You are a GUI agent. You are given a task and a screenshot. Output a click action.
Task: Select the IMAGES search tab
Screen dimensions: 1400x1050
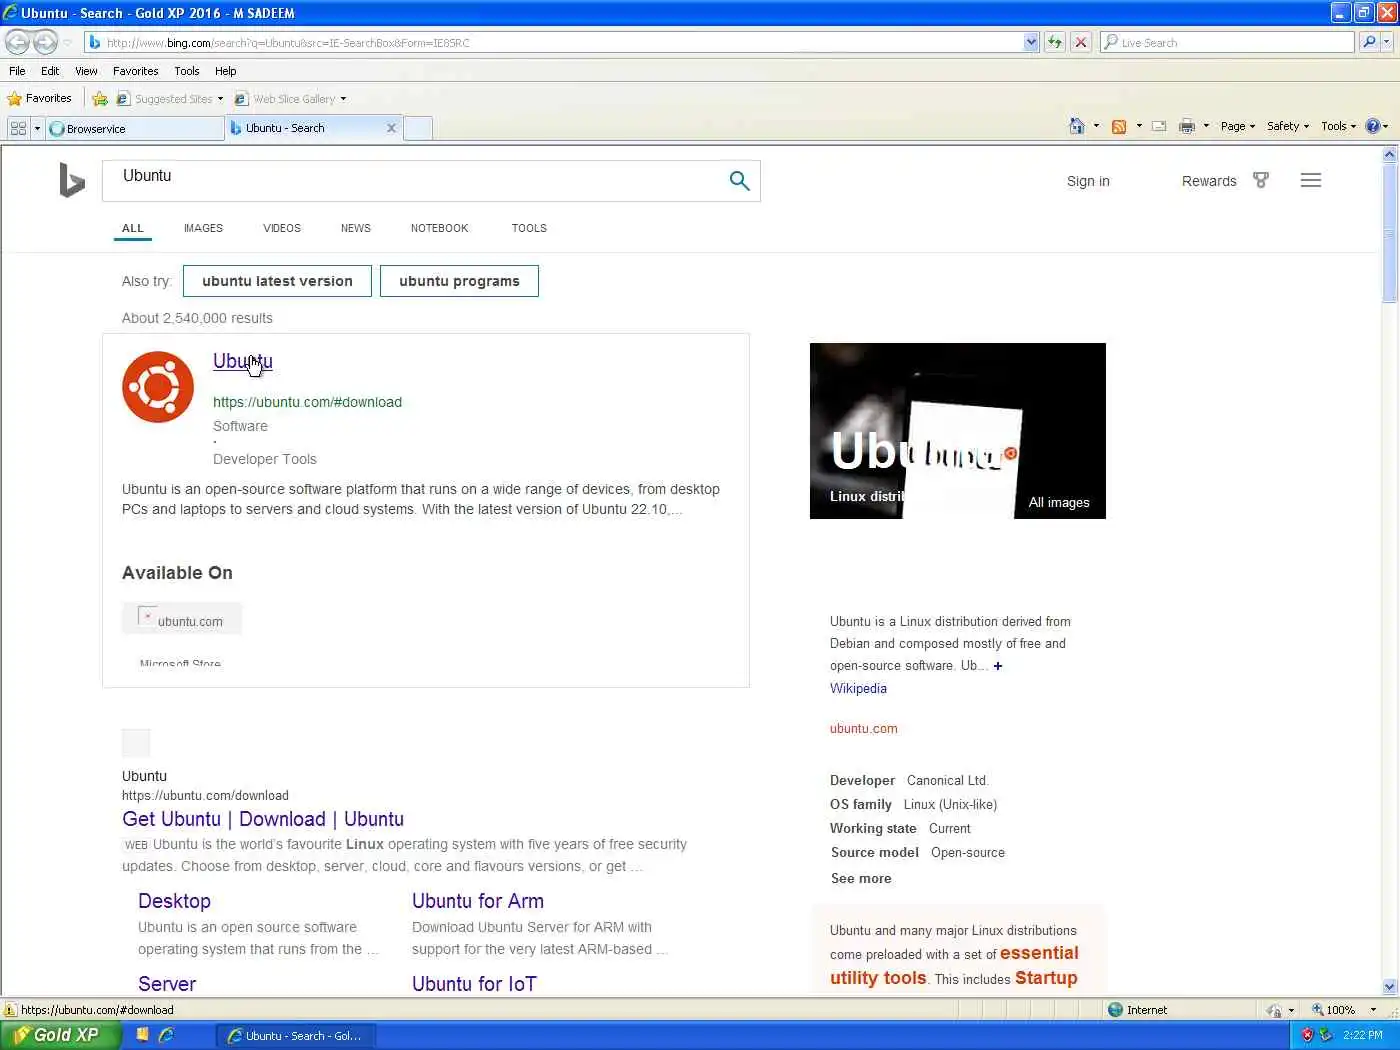(x=203, y=228)
